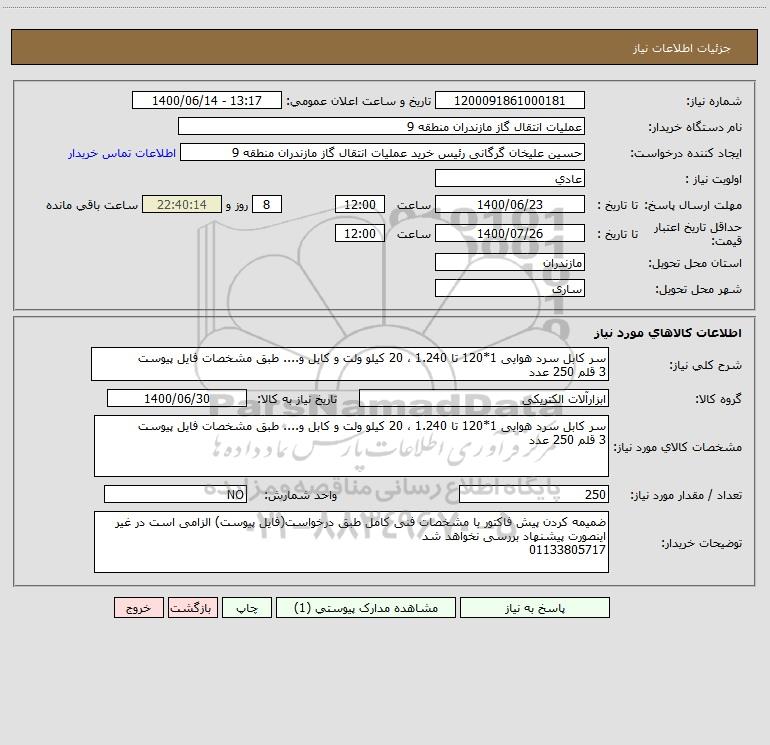The height and width of the screenshot is (745, 770).
Task: Click the شهر محل تحویل label
Action: [698, 289]
